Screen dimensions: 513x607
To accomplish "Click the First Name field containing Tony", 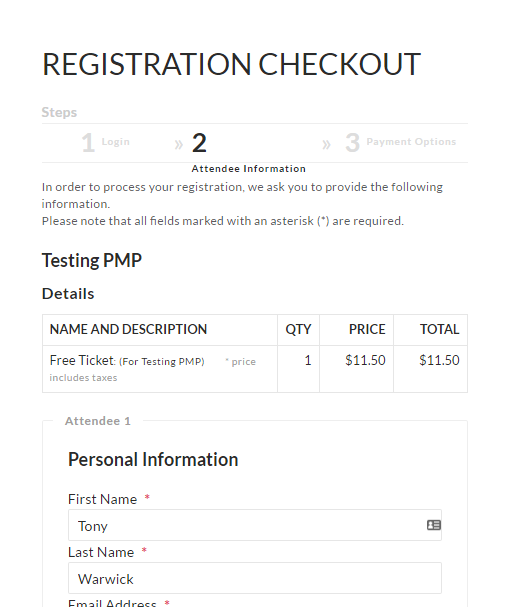I will pyautogui.click(x=255, y=525).
